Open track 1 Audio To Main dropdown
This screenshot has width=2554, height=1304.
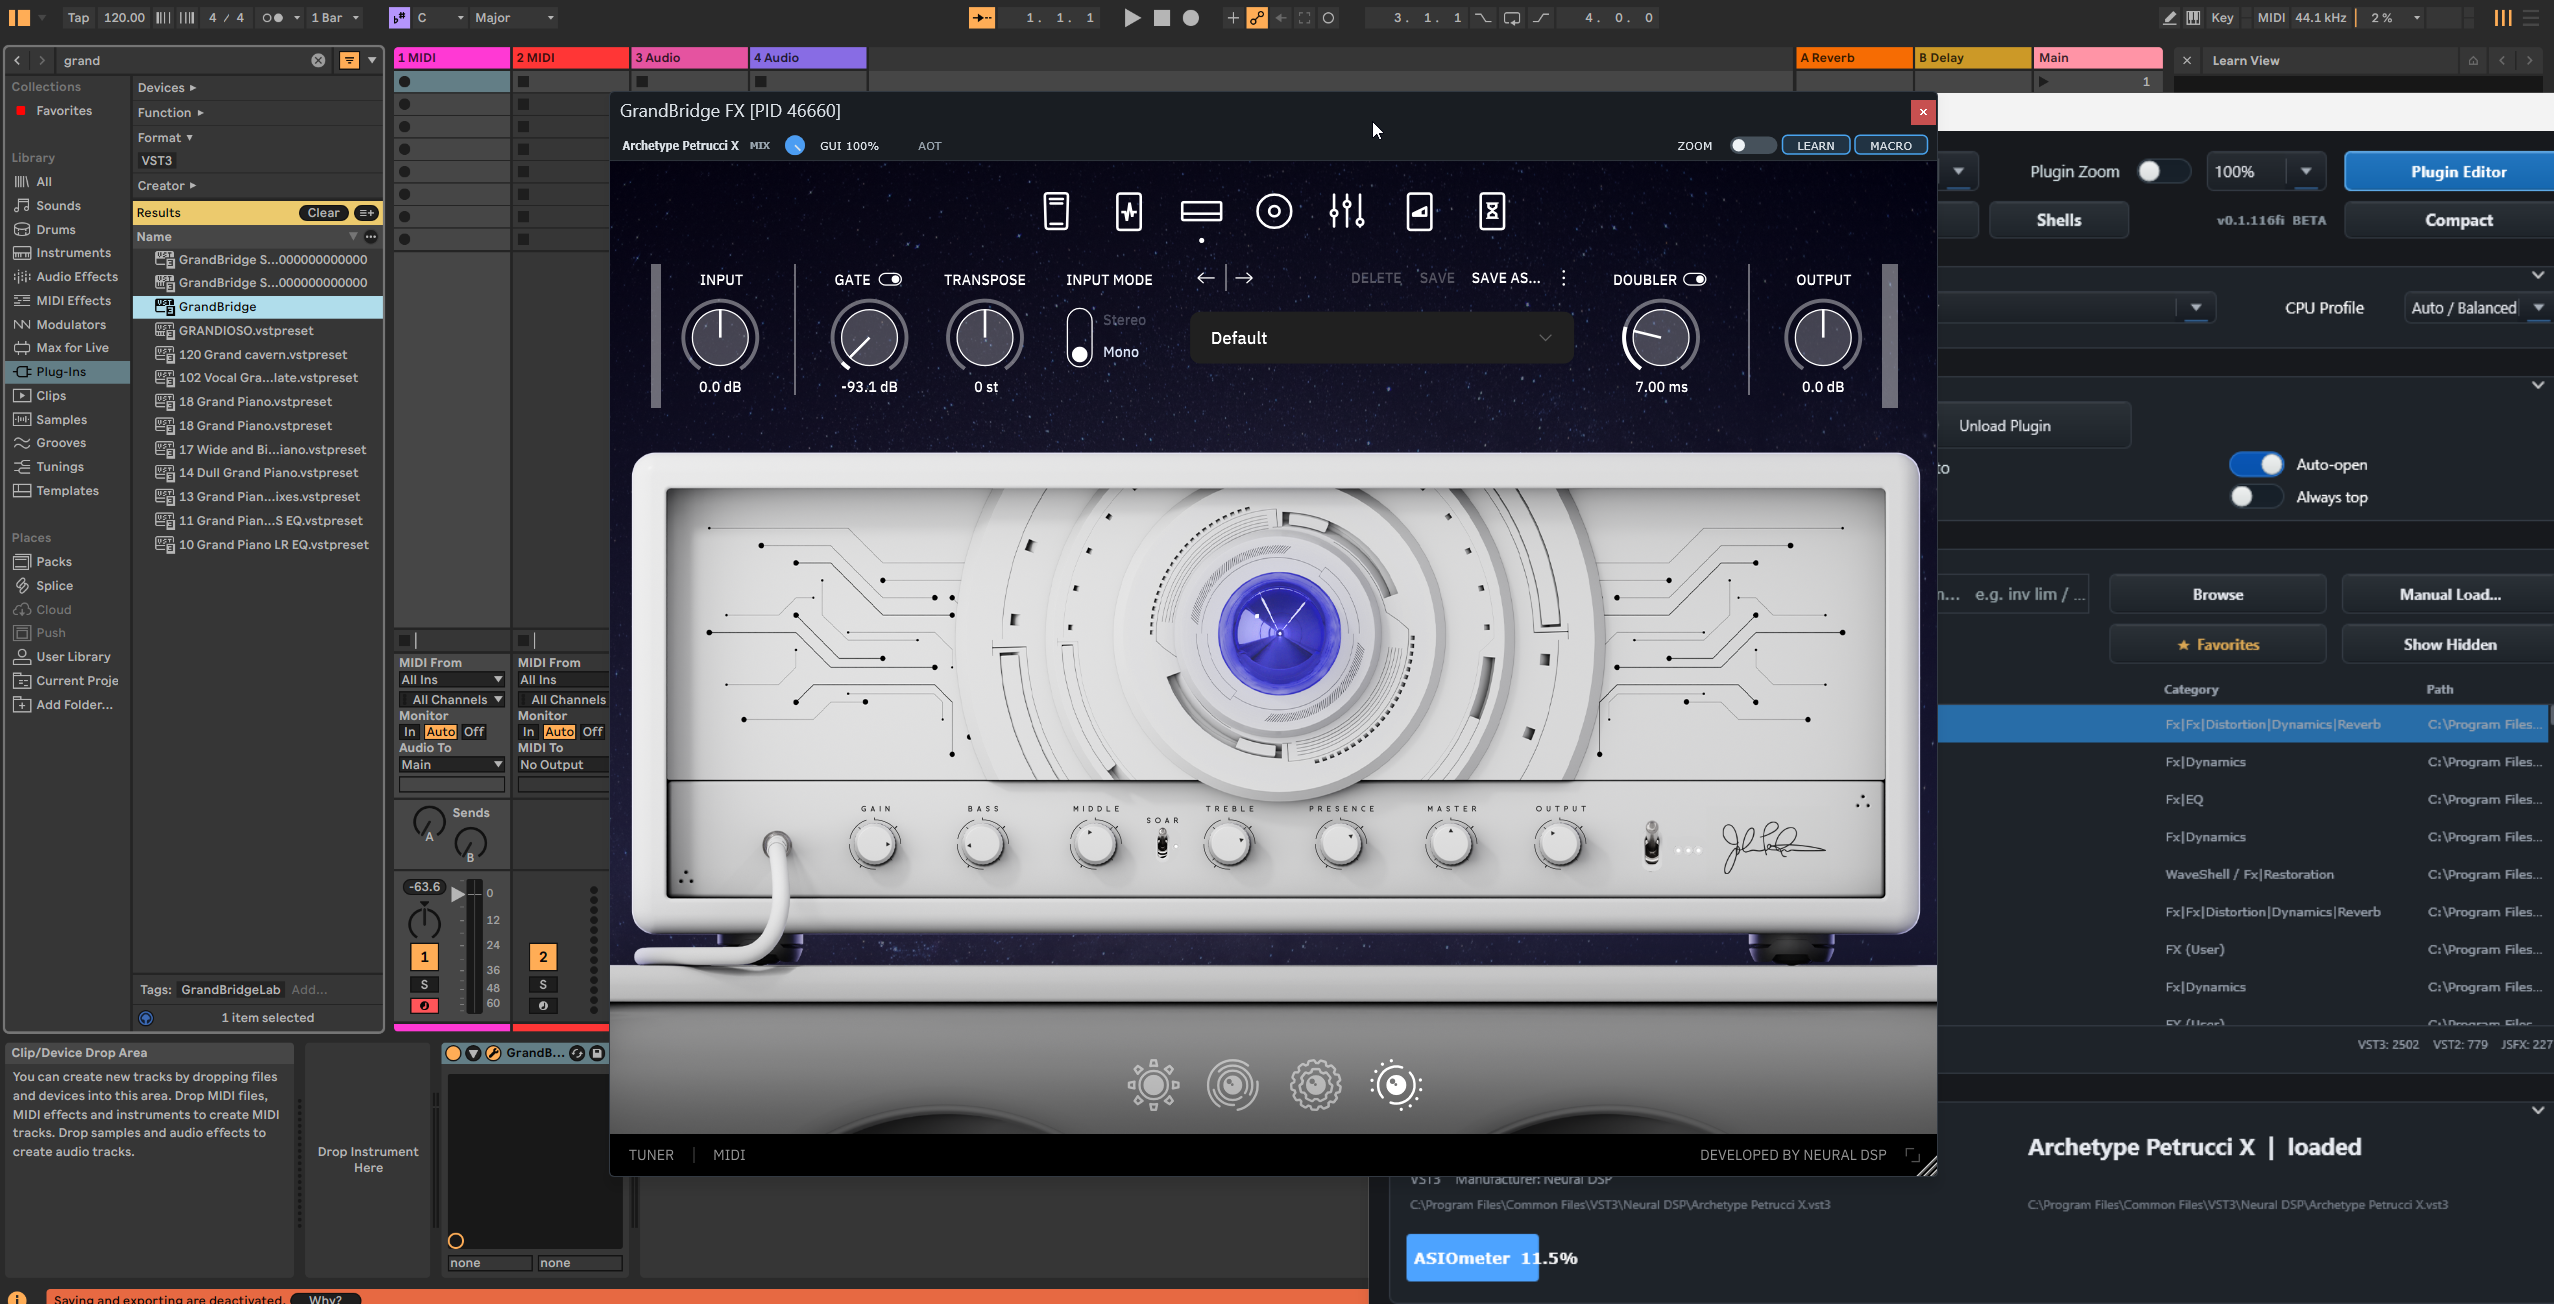452,765
